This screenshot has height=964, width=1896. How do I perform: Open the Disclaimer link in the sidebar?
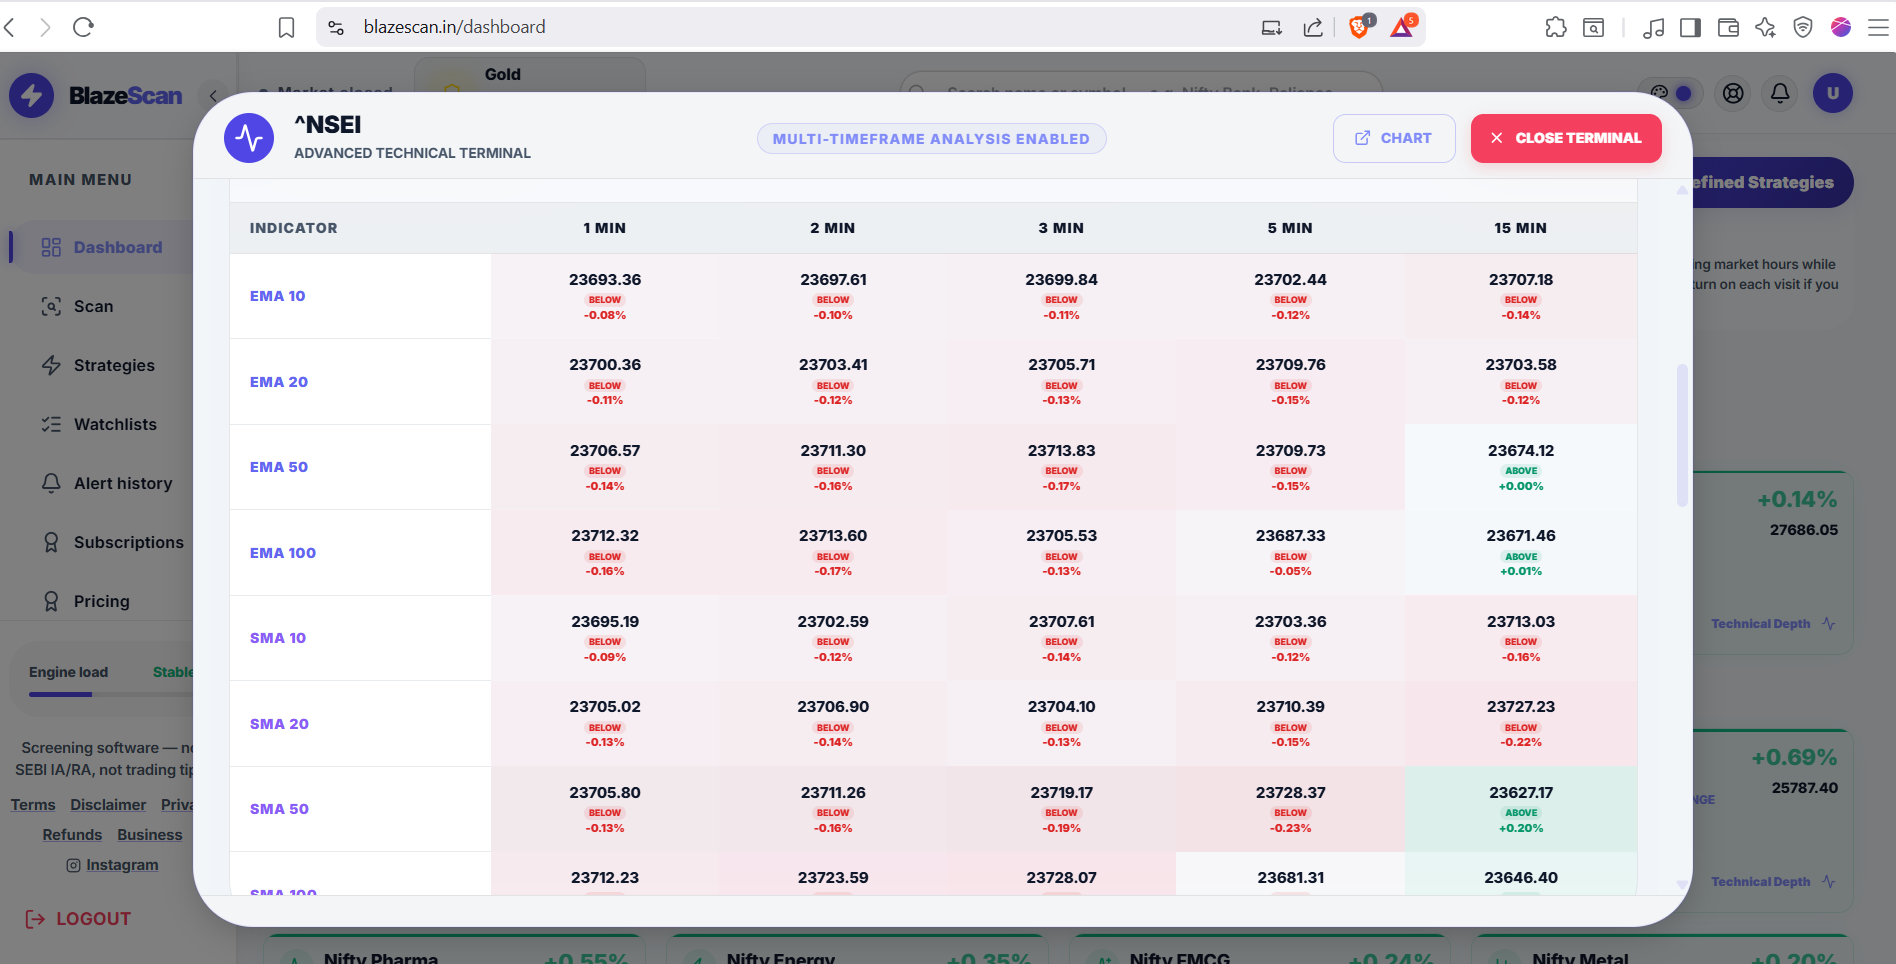coord(108,805)
